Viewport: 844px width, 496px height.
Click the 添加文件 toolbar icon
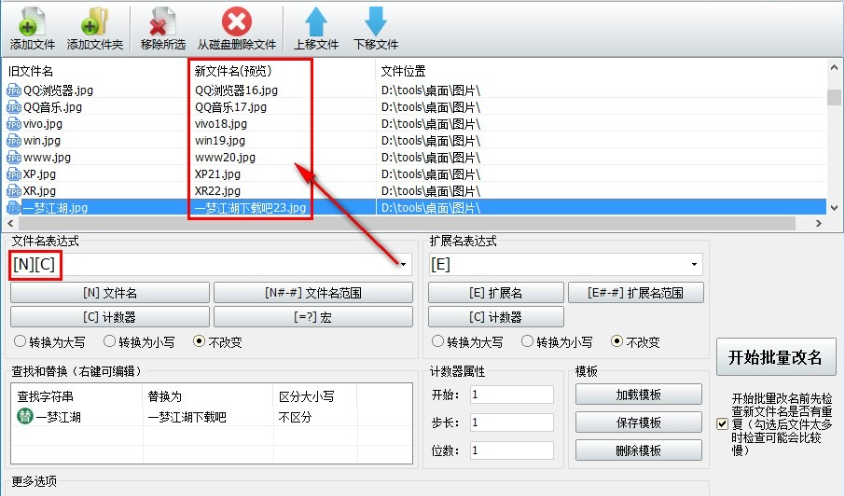[x=32, y=22]
